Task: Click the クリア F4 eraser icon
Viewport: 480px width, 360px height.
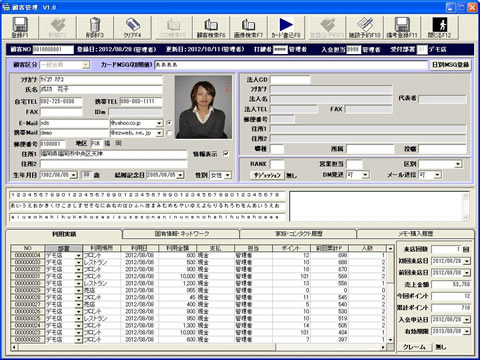Action: pyautogui.click(x=132, y=27)
